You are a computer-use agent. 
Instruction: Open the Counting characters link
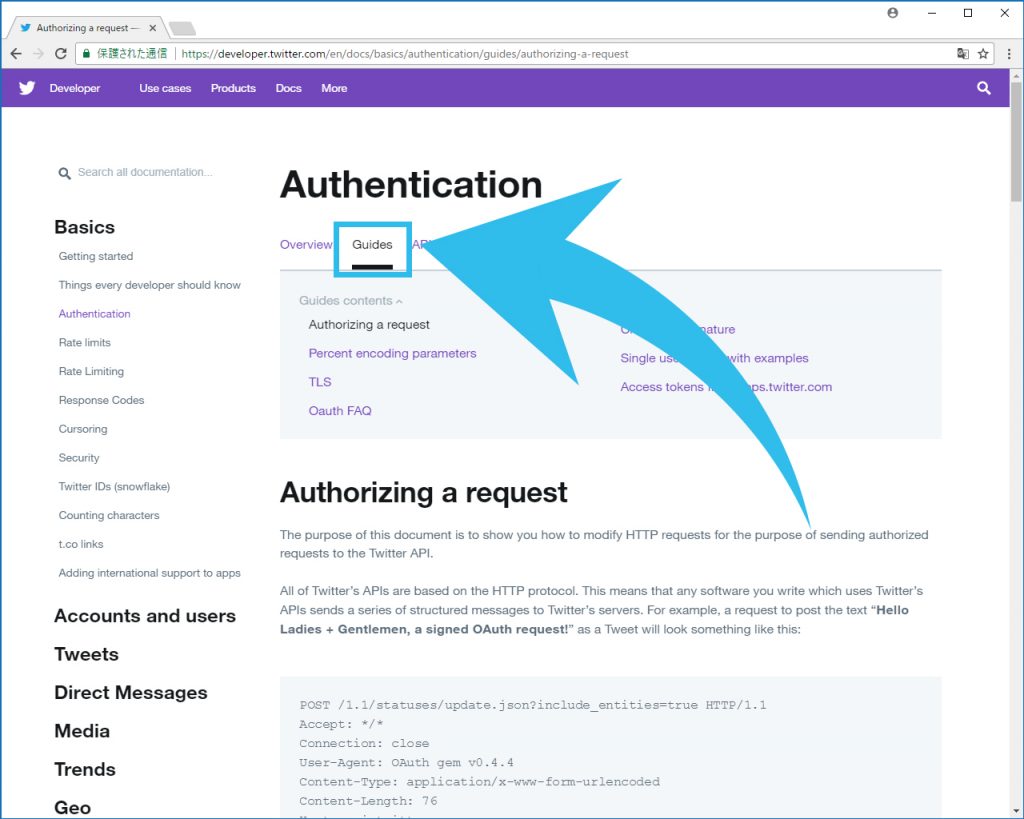(109, 515)
